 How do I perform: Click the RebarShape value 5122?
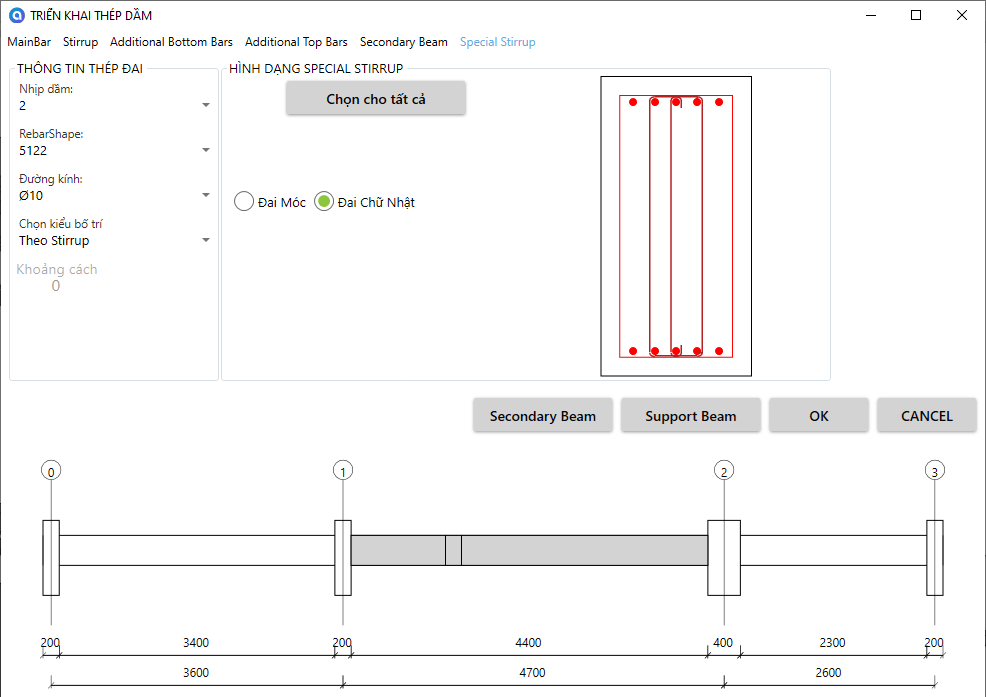33,150
